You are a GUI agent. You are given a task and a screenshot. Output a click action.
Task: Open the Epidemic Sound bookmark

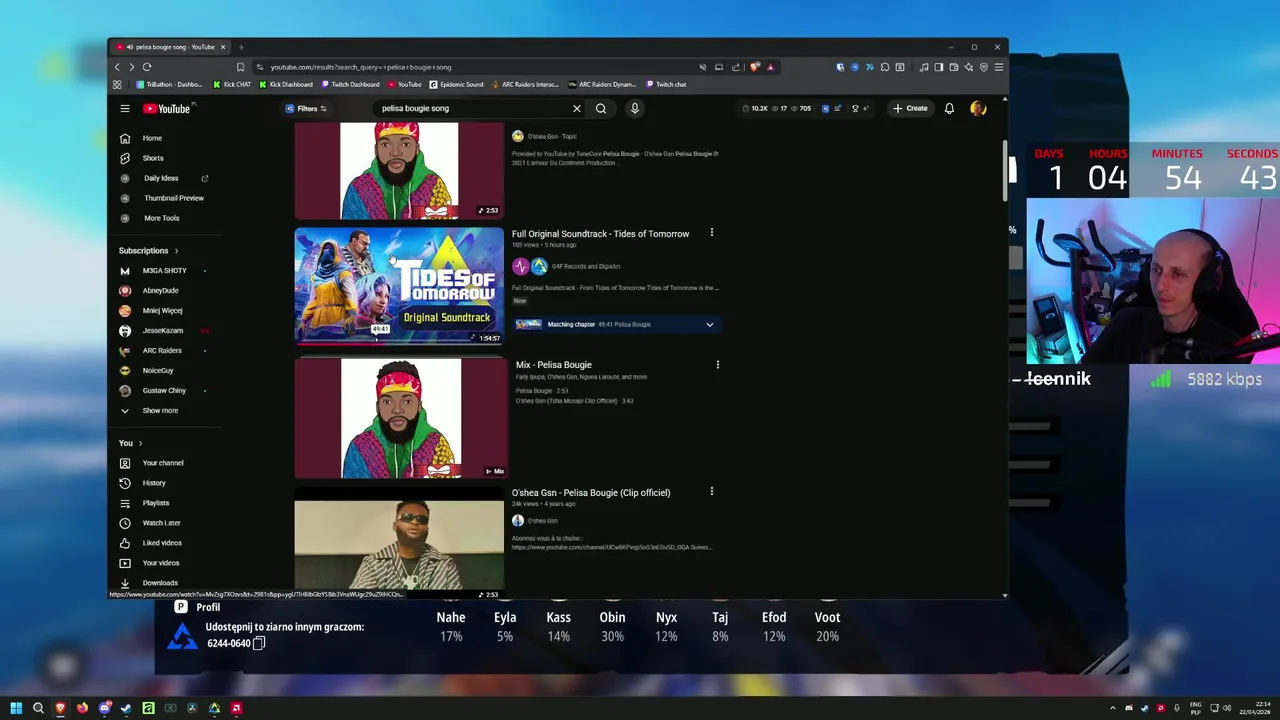456,85
